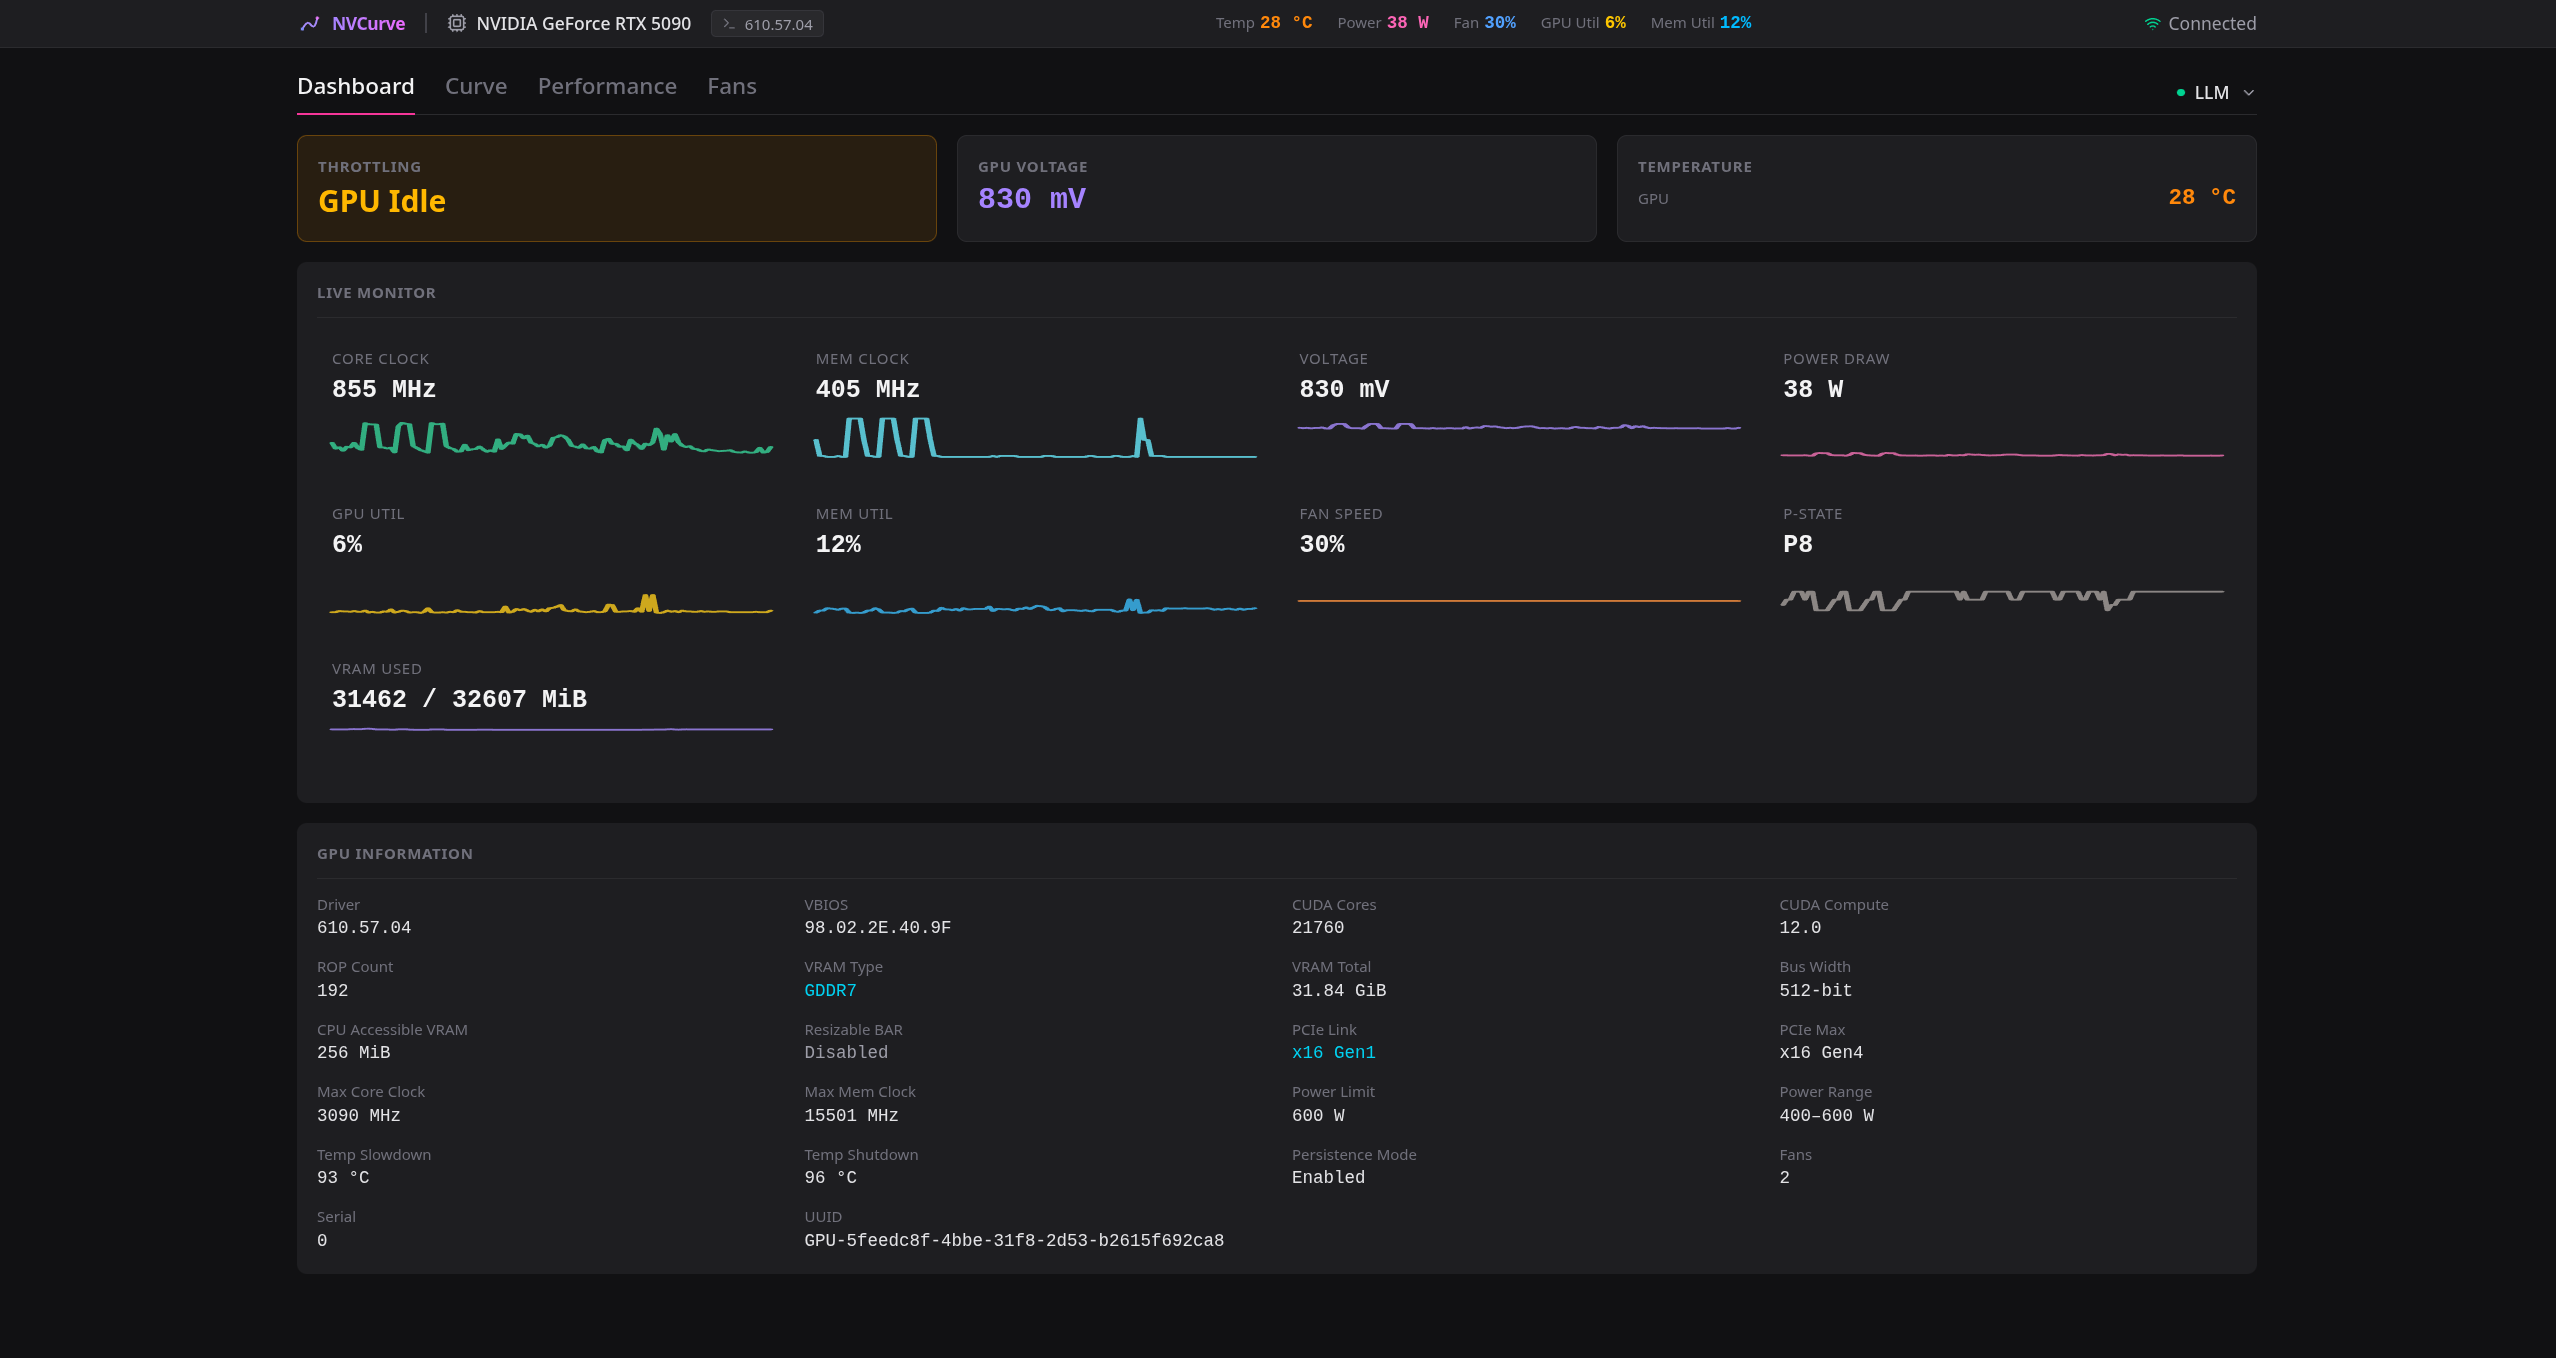Click the P-State sparkline graph
Image resolution: width=2556 pixels, height=1358 pixels.
(2002, 600)
